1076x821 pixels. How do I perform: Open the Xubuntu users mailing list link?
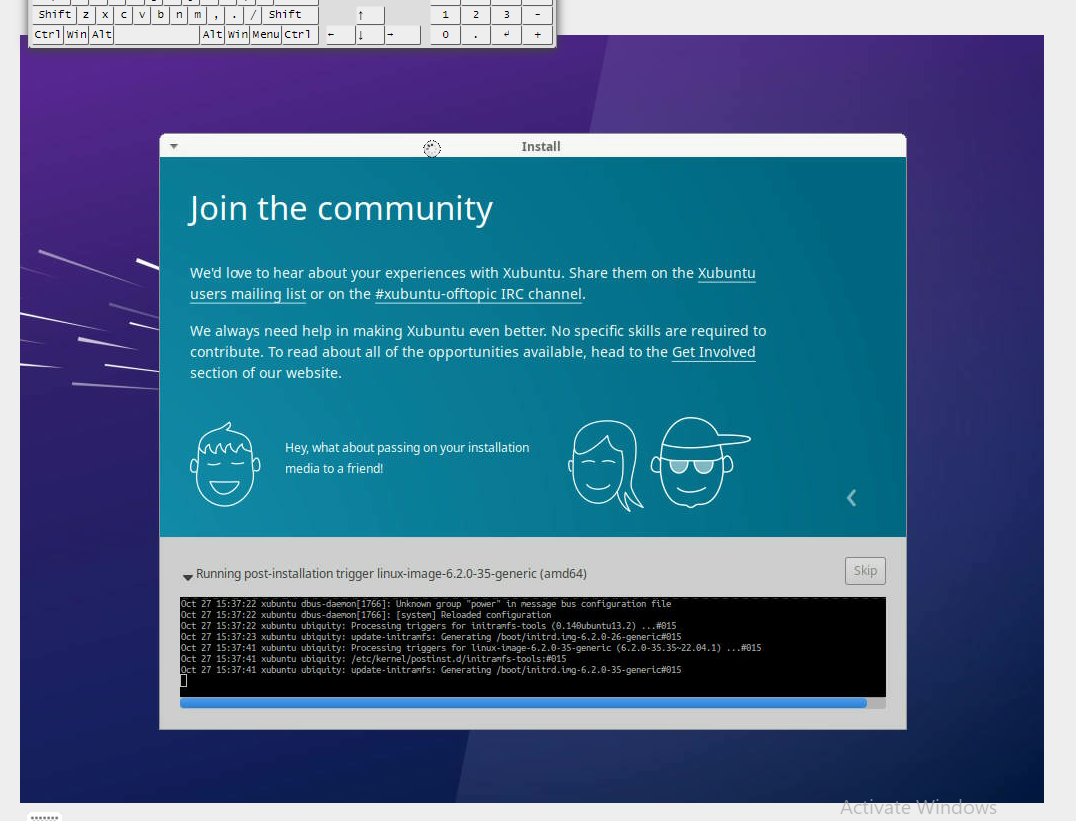(248, 294)
